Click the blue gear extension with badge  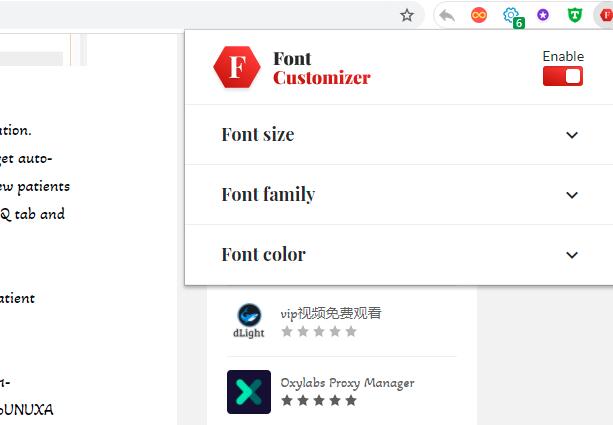click(512, 16)
